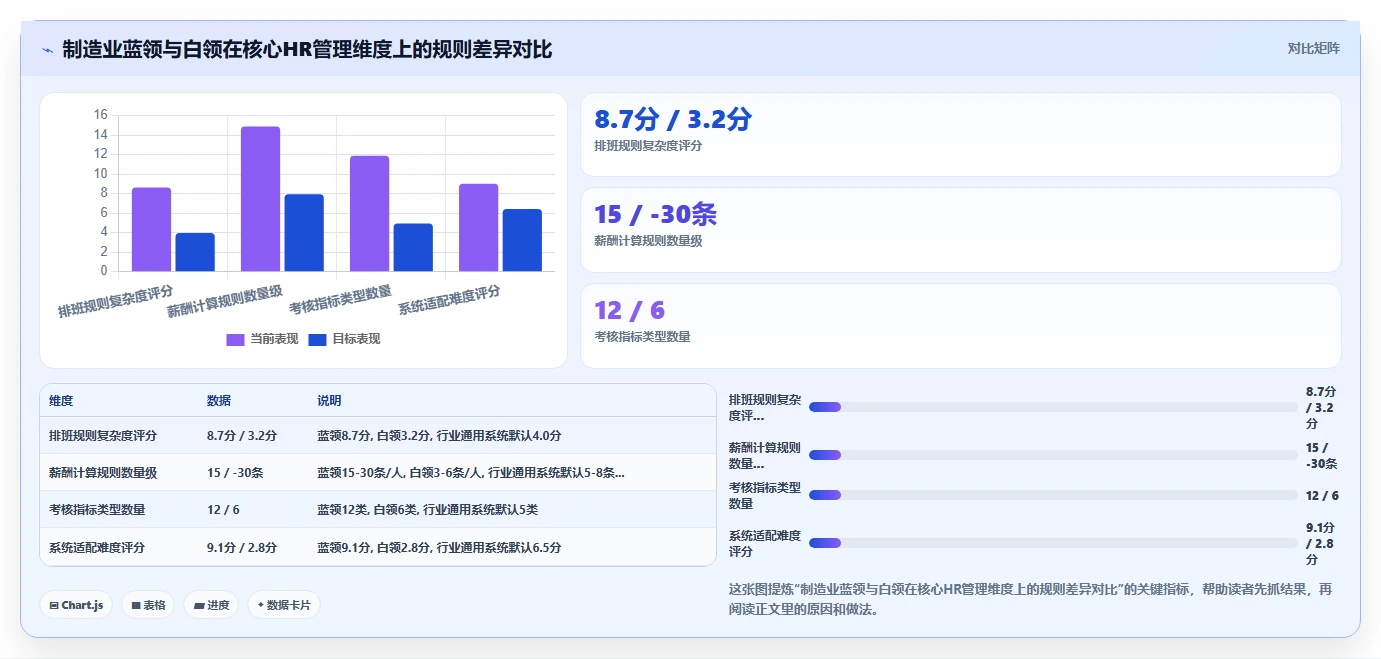This screenshot has width=1381, height=659.
Task: Click the blue 系统适配难度评分 target bar
Action: click(x=522, y=240)
